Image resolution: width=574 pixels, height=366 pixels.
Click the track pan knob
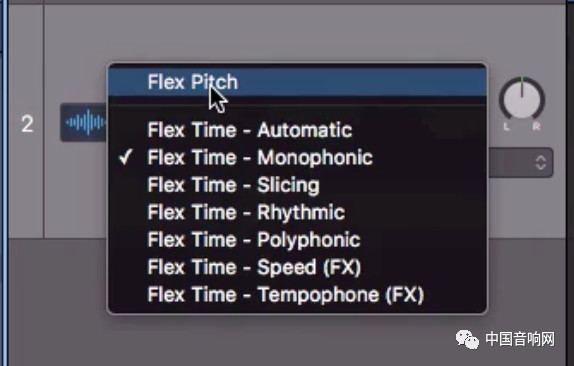(x=522, y=99)
